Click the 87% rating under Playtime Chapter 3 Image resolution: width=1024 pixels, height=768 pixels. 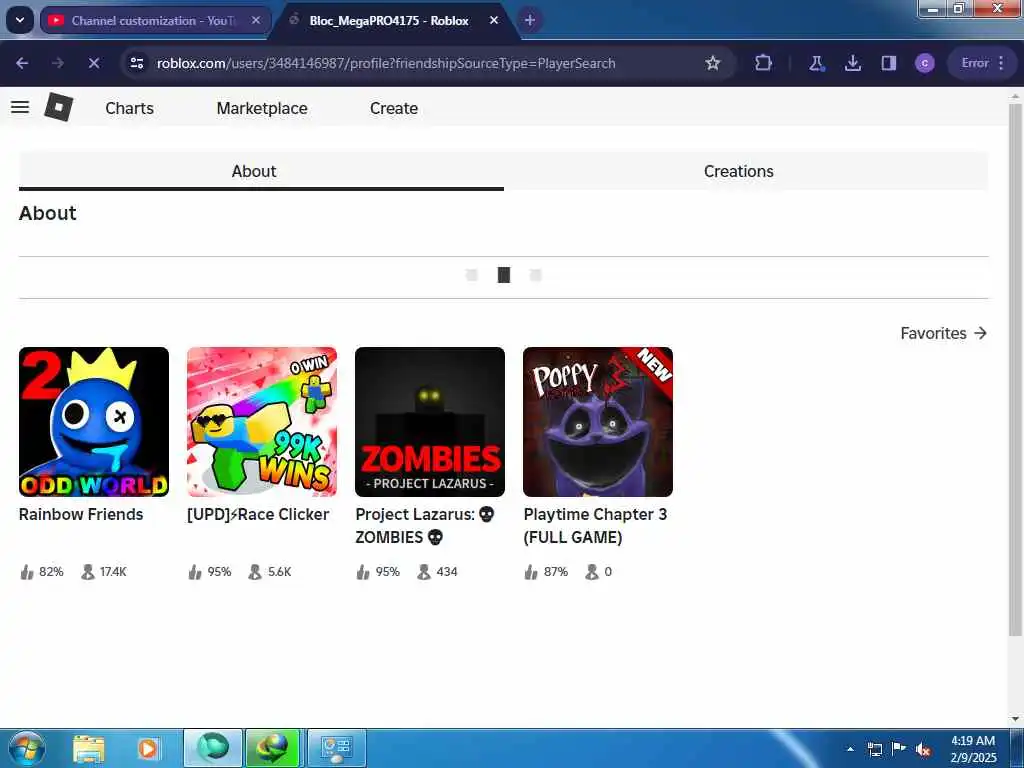click(547, 572)
